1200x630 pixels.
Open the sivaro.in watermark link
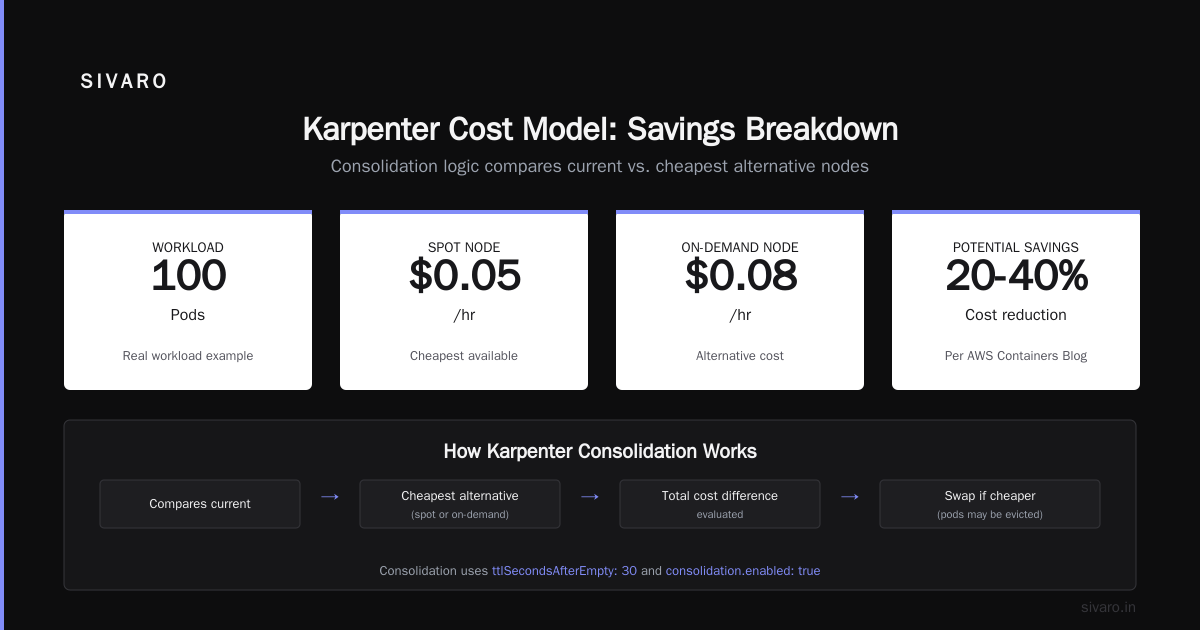coord(1108,607)
